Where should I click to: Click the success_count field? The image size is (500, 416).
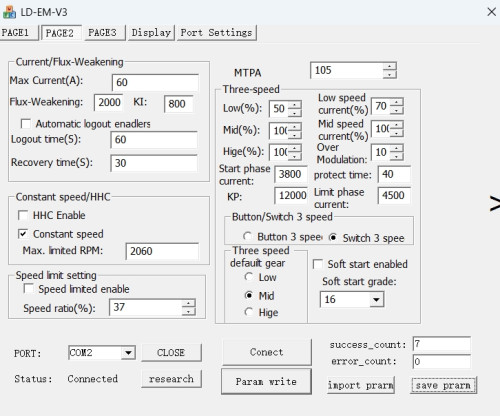(442, 344)
